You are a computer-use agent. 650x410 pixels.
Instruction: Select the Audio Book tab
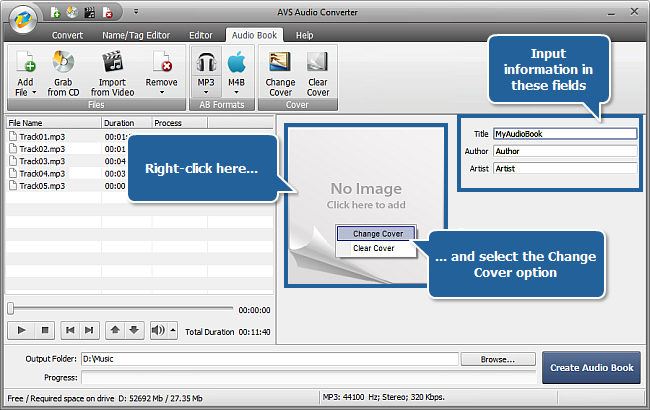254,35
